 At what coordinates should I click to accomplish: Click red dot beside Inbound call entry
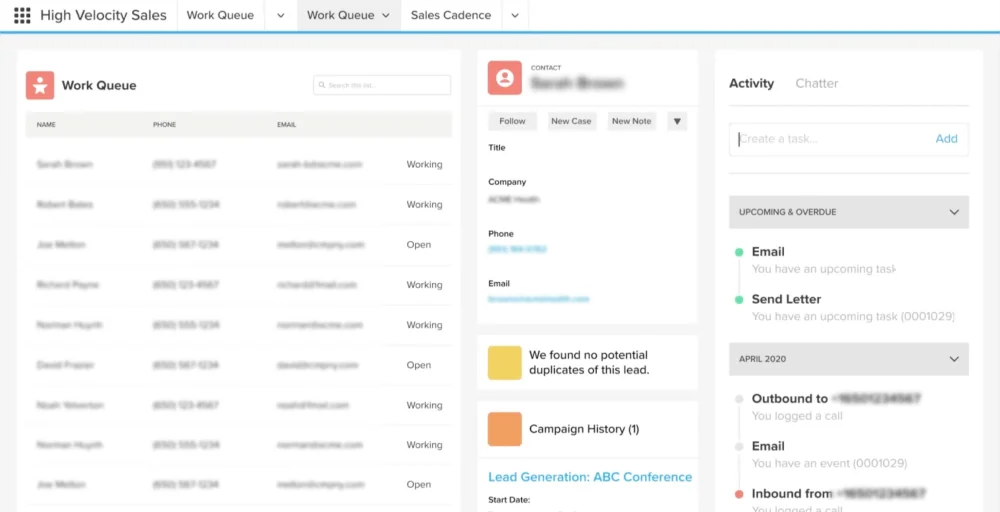[x=739, y=494]
